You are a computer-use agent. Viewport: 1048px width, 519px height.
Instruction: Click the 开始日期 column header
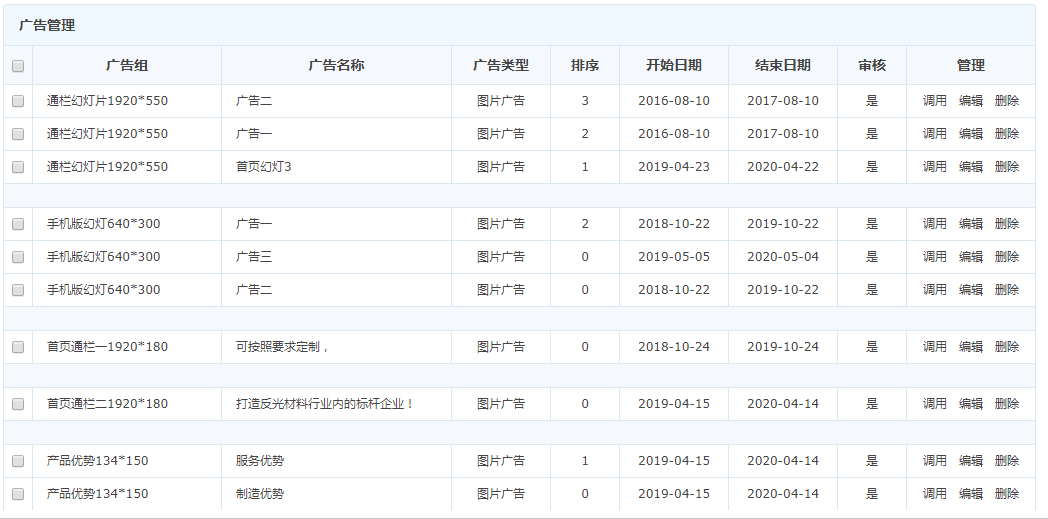pyautogui.click(x=673, y=66)
